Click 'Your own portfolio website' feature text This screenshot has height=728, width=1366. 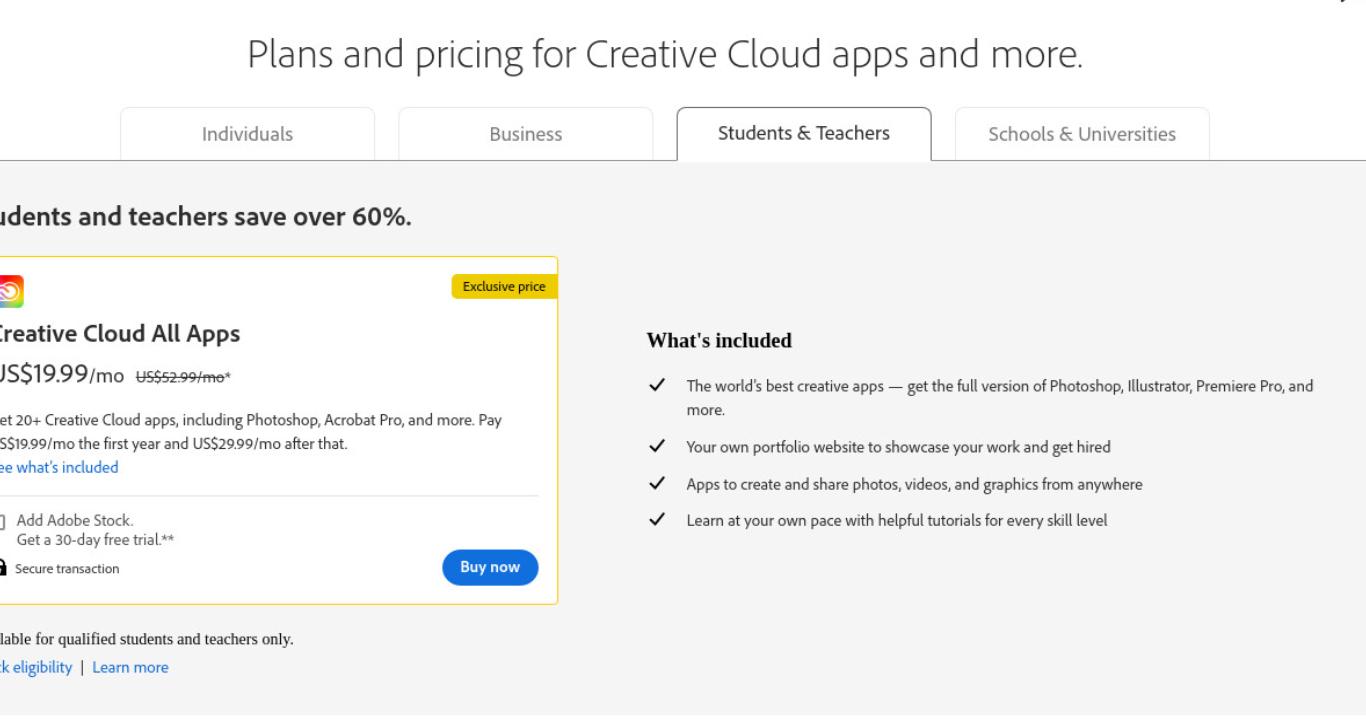click(x=898, y=447)
